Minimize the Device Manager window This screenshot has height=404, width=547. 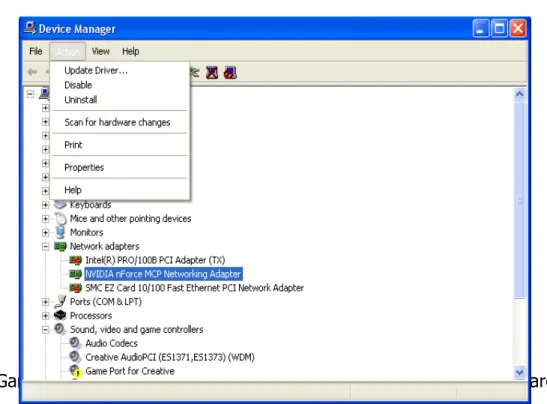pyautogui.click(x=481, y=28)
